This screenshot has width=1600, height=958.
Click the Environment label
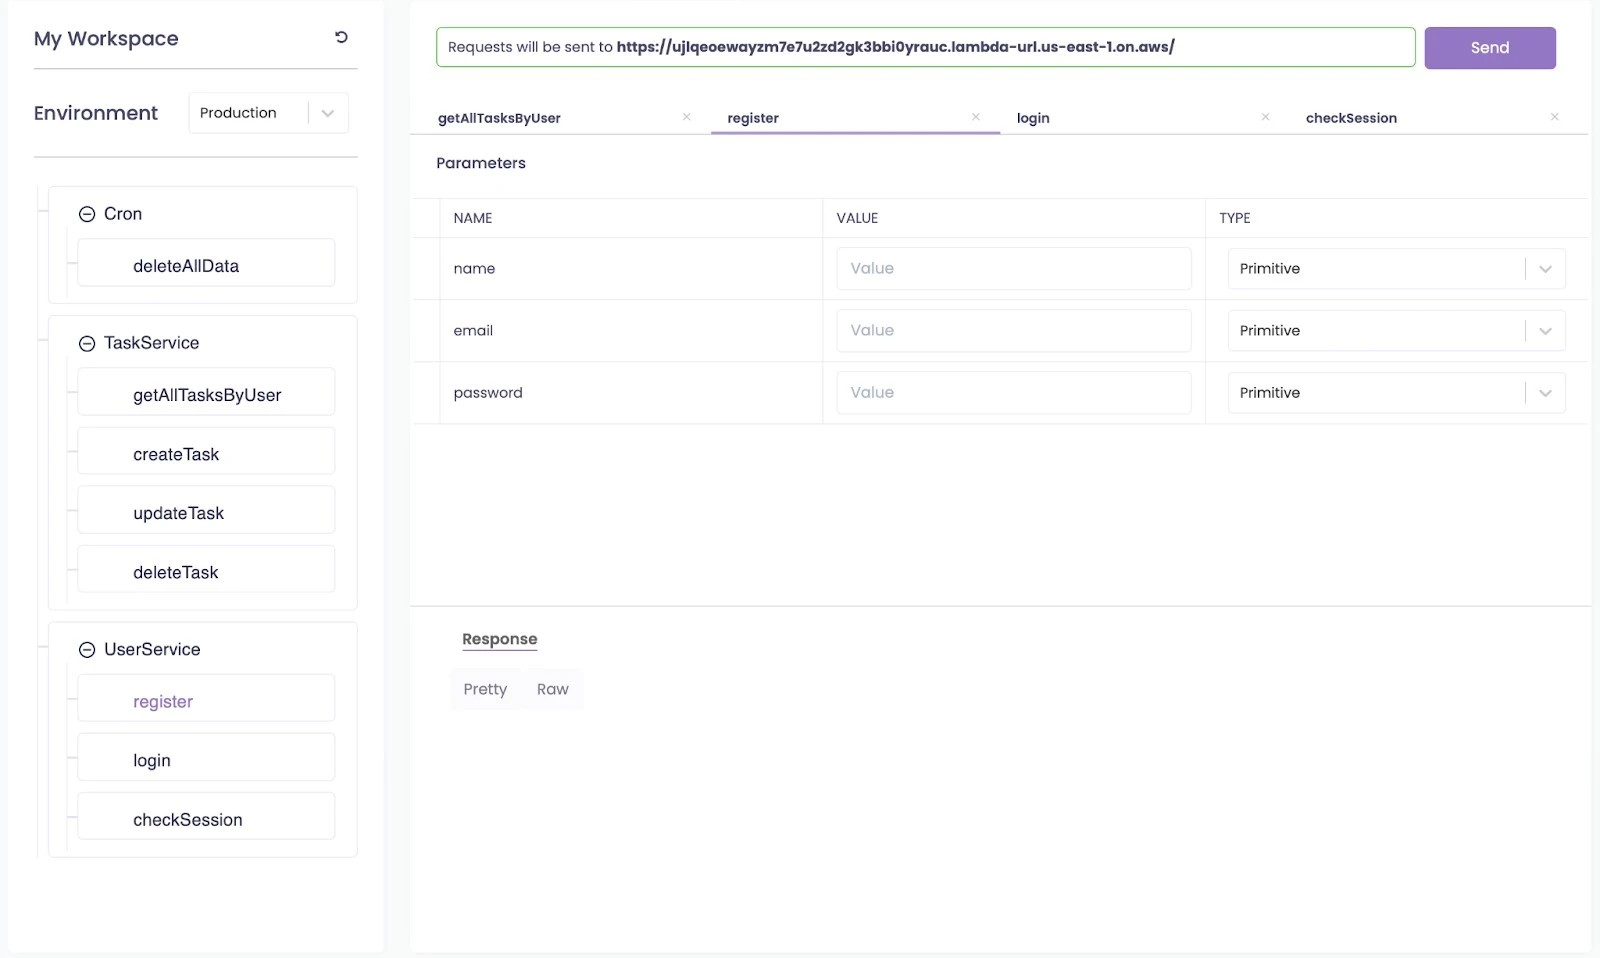(96, 113)
